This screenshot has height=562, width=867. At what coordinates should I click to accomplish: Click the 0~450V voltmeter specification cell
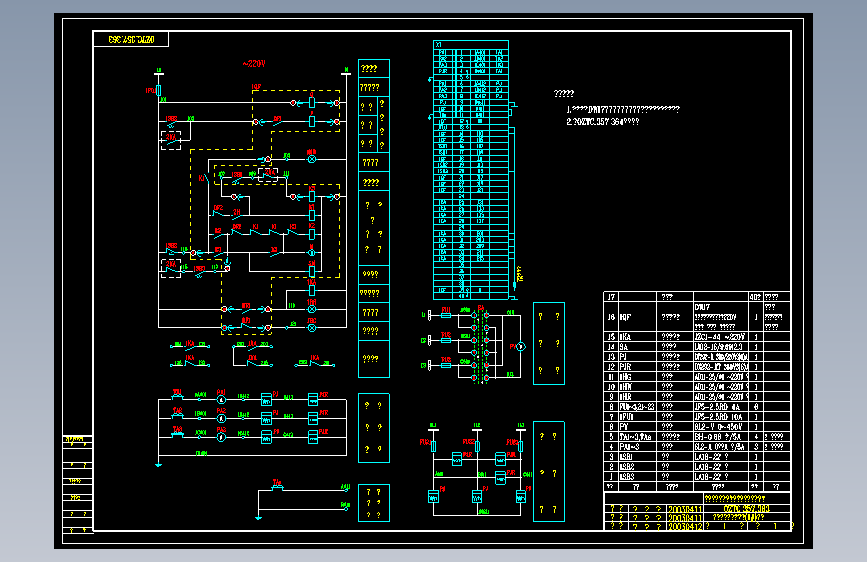pos(720,426)
